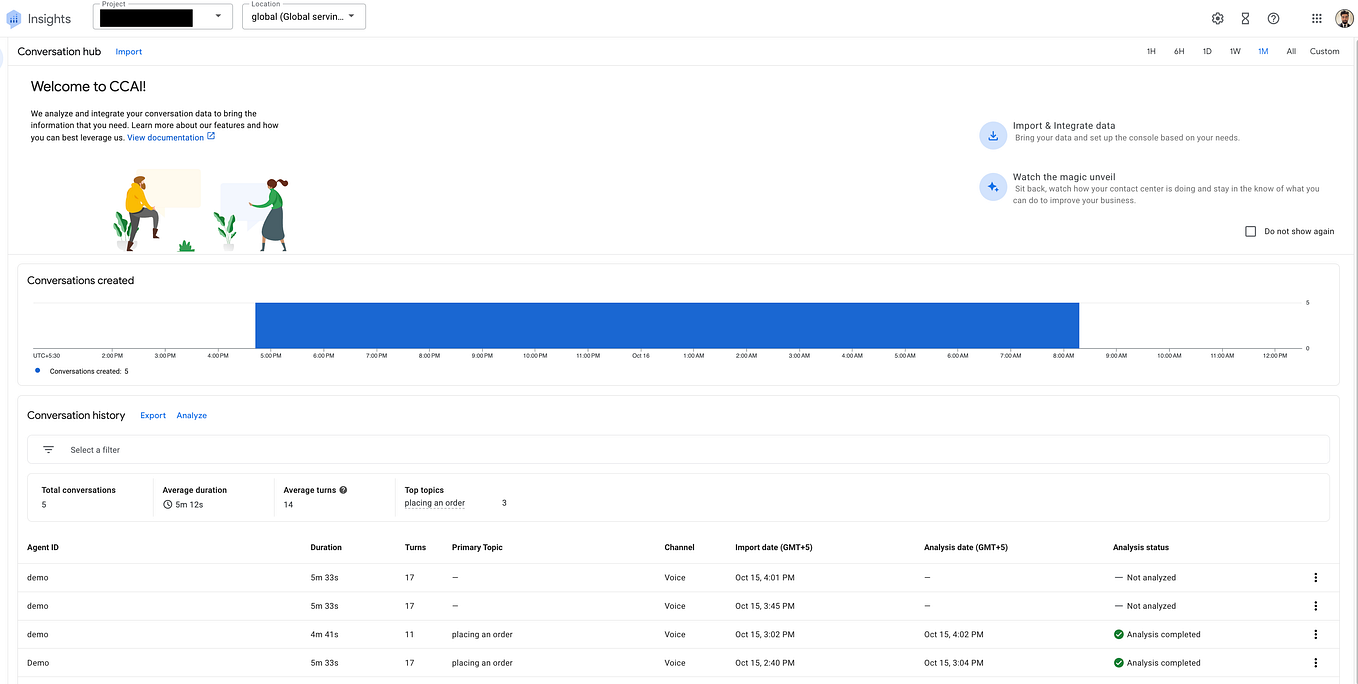Click the blue conversations bar in the chart

pos(667,324)
